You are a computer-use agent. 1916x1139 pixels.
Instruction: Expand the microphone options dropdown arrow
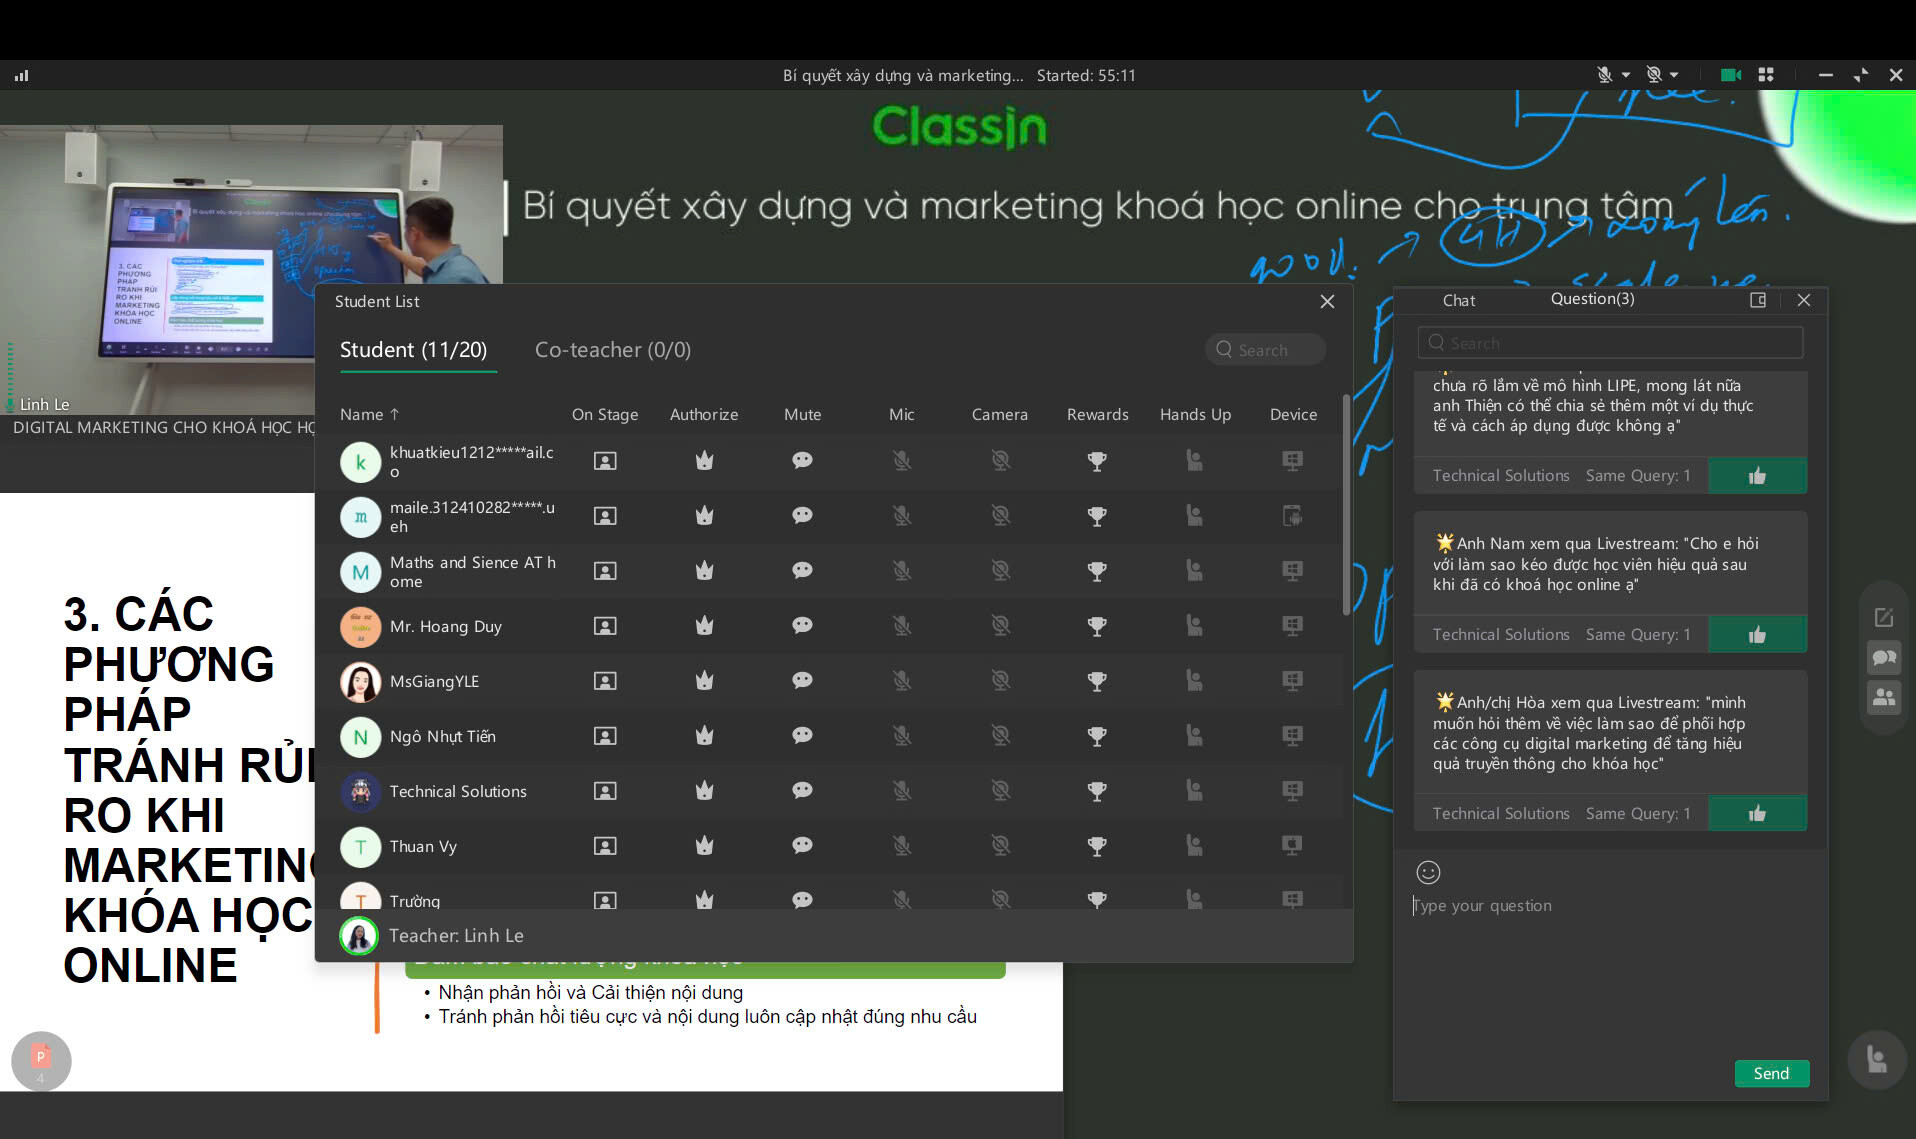1626,75
